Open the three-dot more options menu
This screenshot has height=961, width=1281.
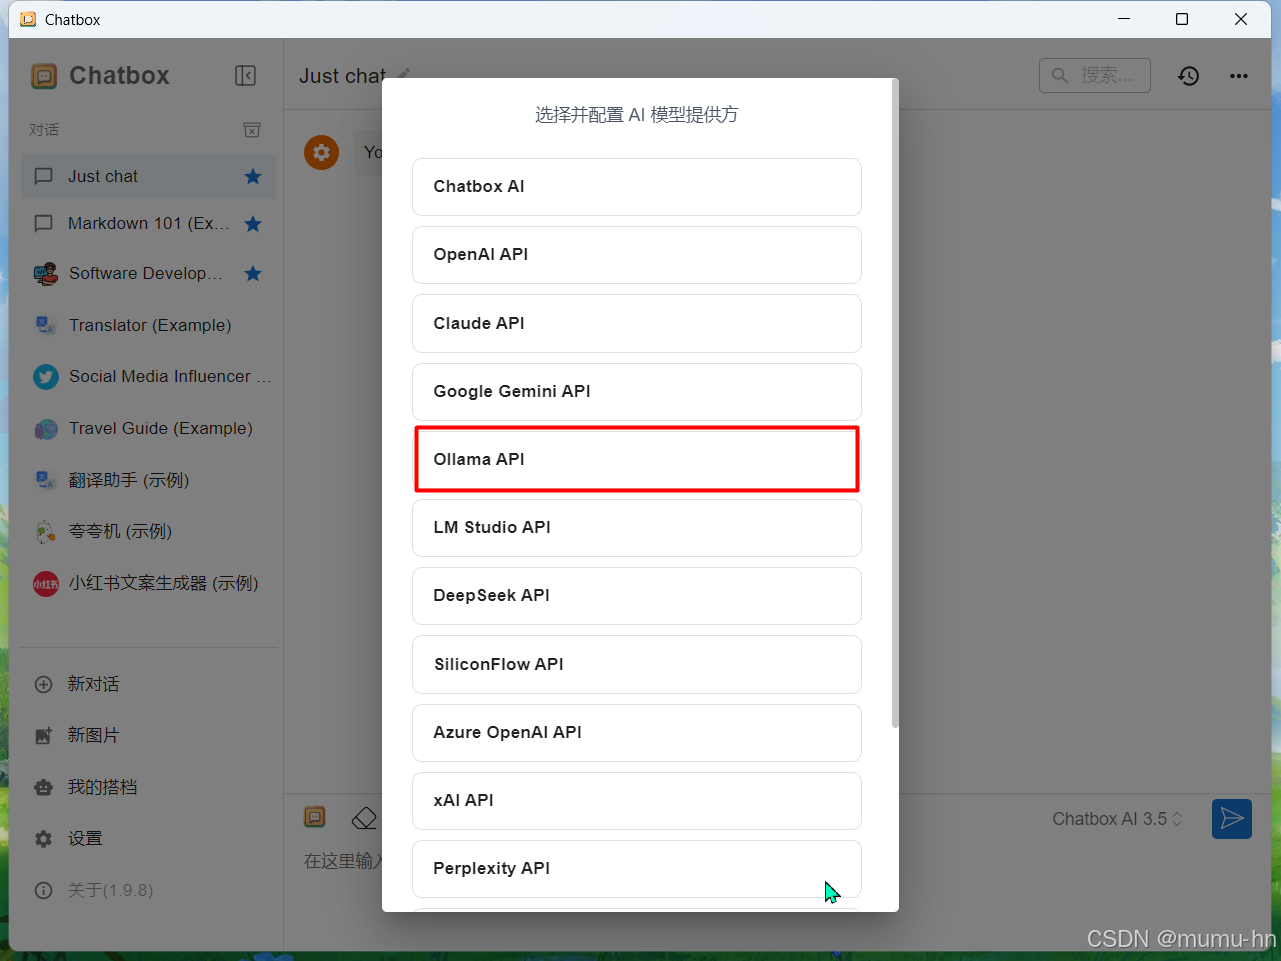(1239, 76)
